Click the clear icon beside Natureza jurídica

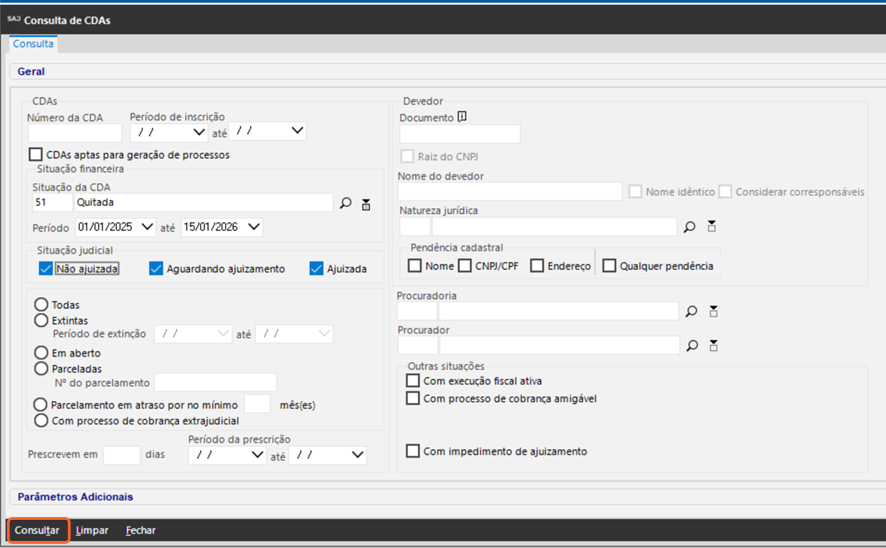pos(712,227)
